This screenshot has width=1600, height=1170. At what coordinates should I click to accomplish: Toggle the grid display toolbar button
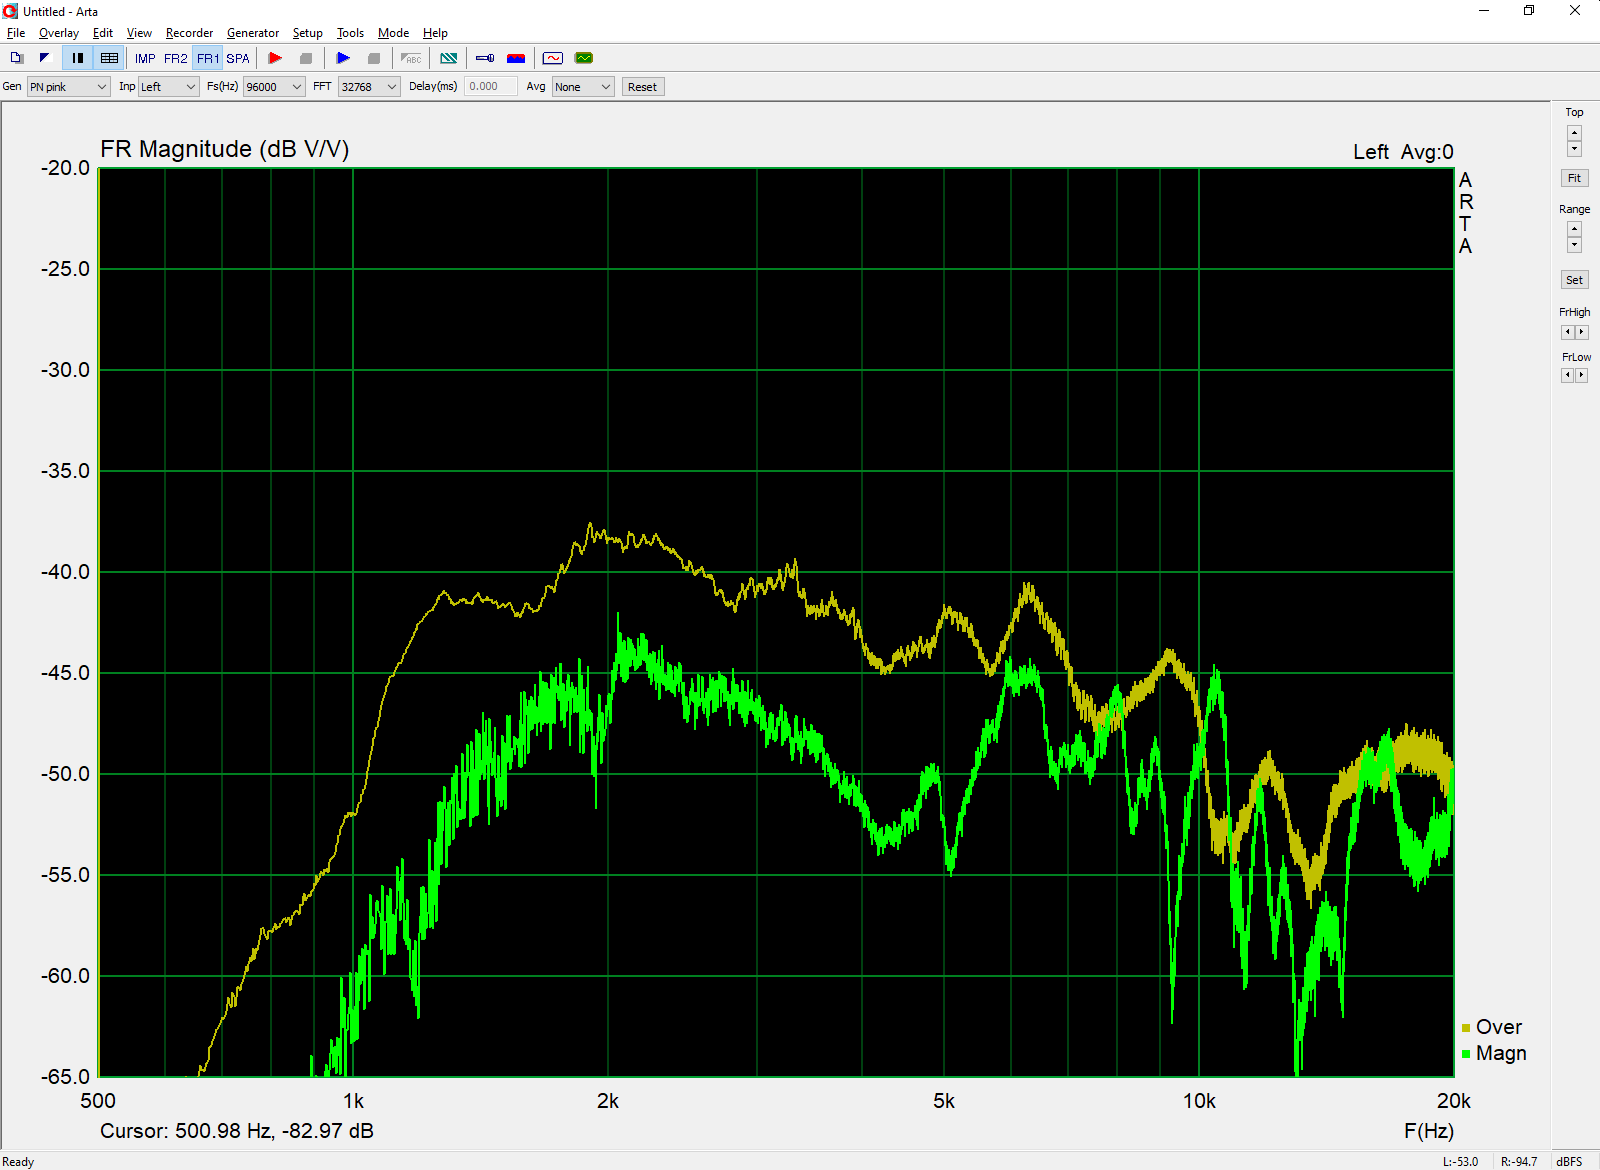109,58
